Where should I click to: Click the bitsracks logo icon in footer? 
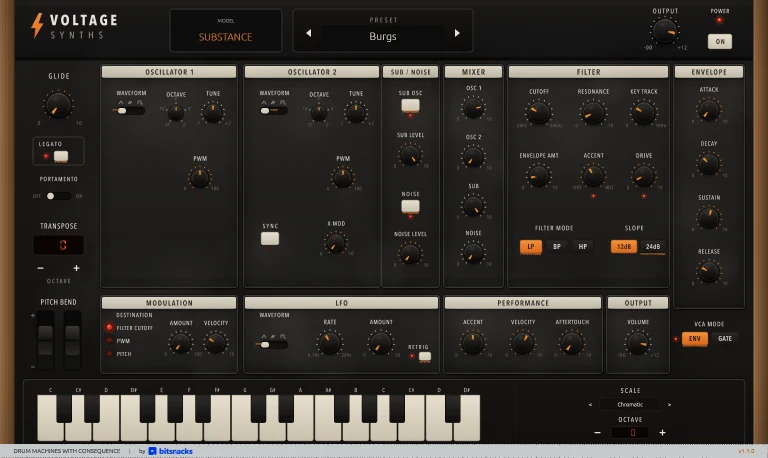click(x=152, y=451)
